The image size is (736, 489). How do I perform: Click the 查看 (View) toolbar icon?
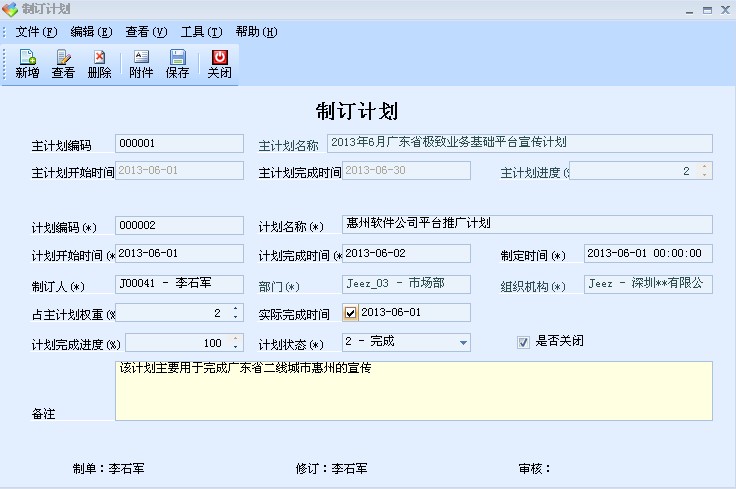coord(63,64)
